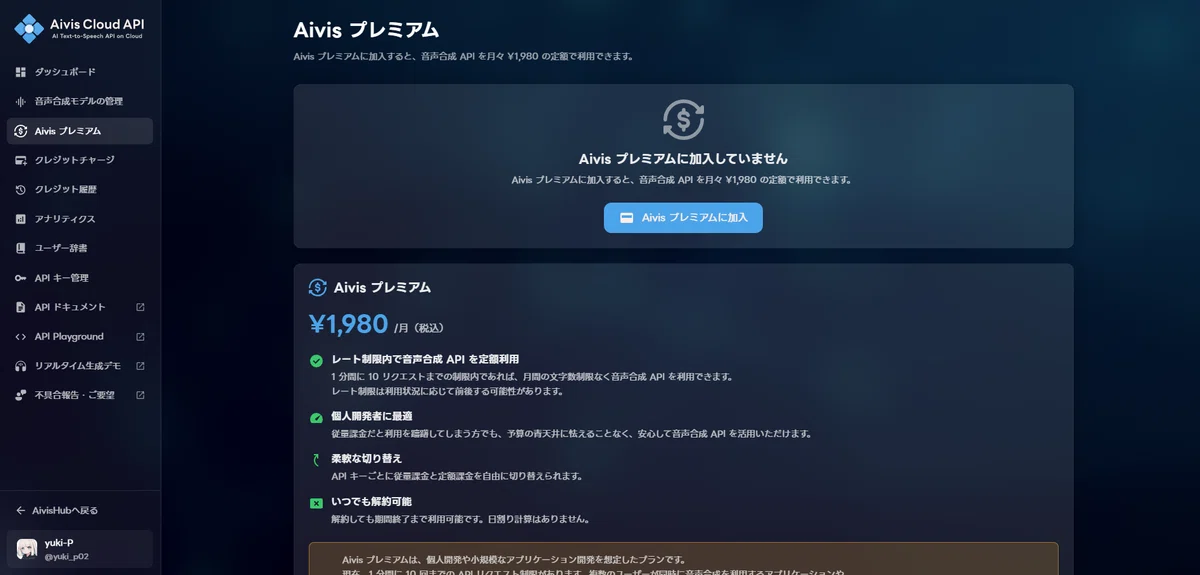This screenshot has width=1200, height=575.
Task: Click the switch arrows icon for 柔軟な切り替え
Action: pyautogui.click(x=316, y=460)
